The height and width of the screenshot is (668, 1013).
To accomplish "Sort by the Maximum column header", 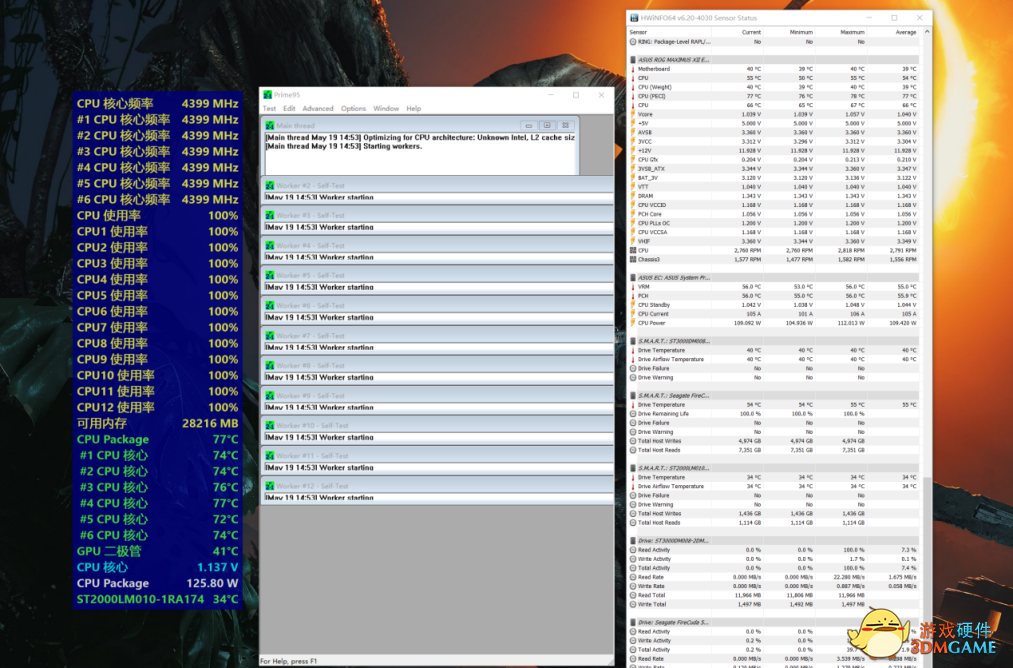I will 841,32.
